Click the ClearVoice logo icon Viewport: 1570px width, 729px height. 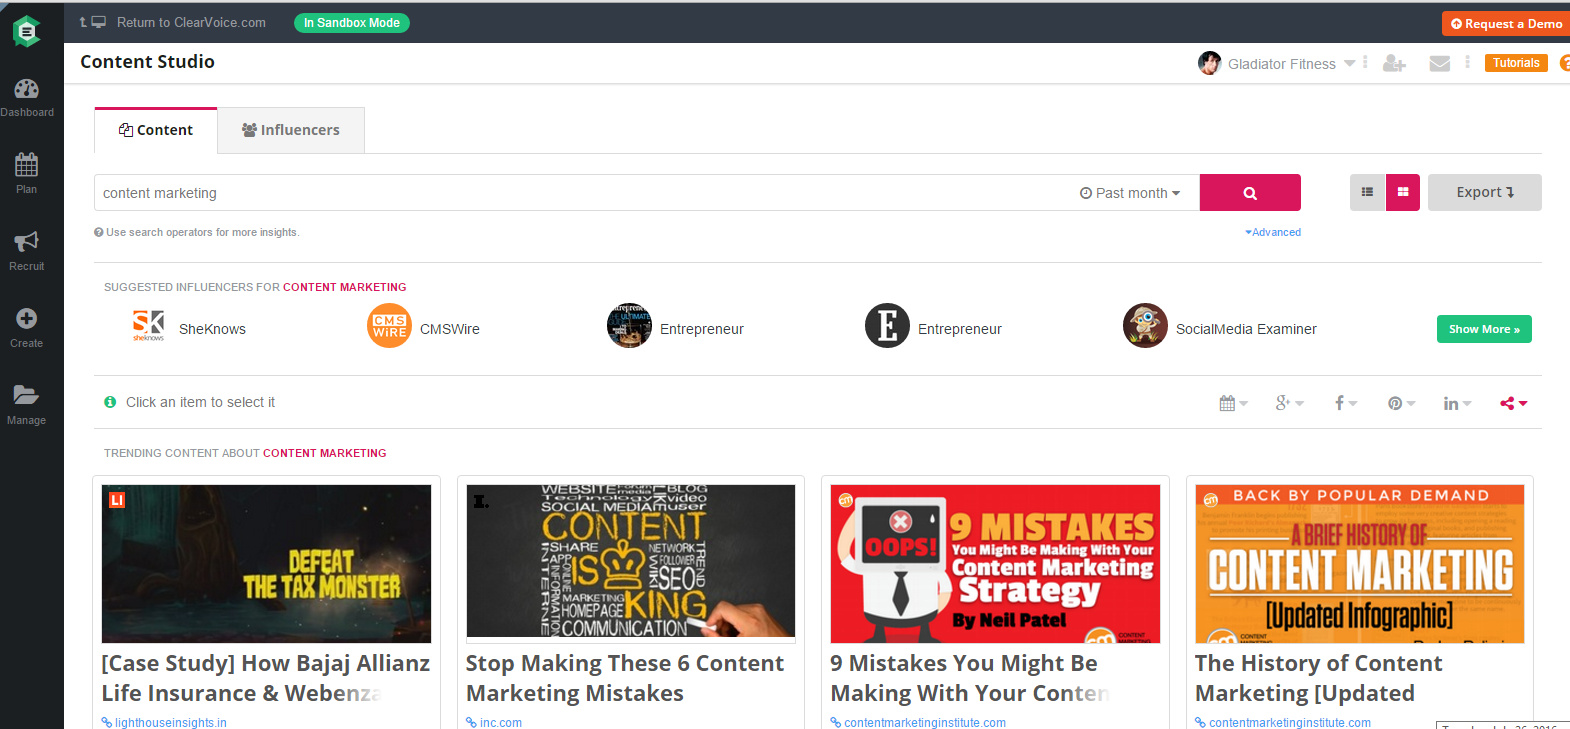[27, 31]
